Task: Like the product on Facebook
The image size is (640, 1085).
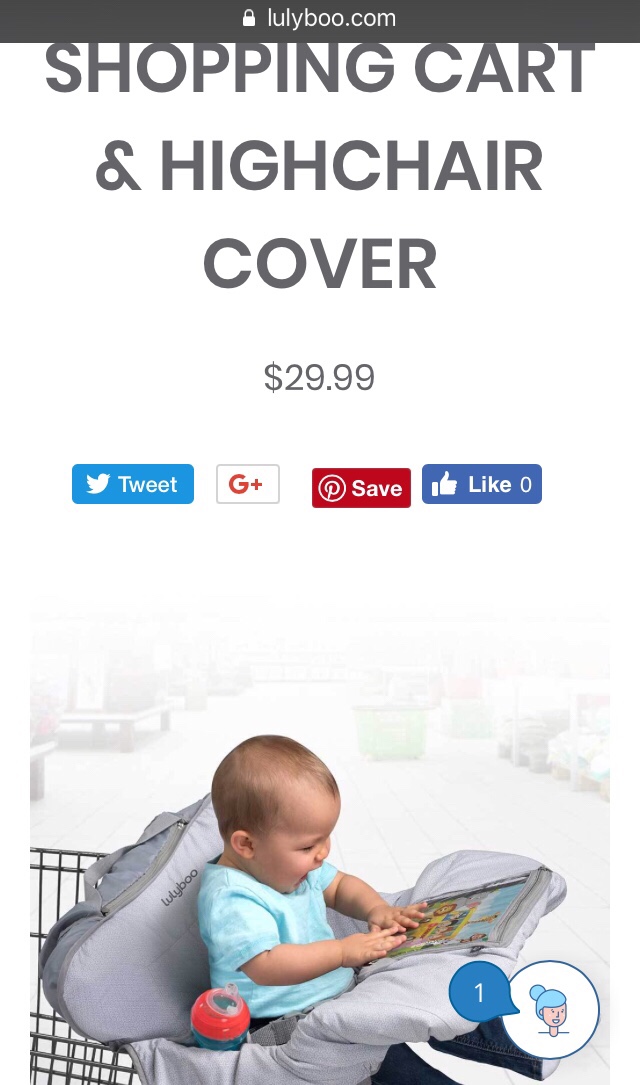Action: pos(482,484)
